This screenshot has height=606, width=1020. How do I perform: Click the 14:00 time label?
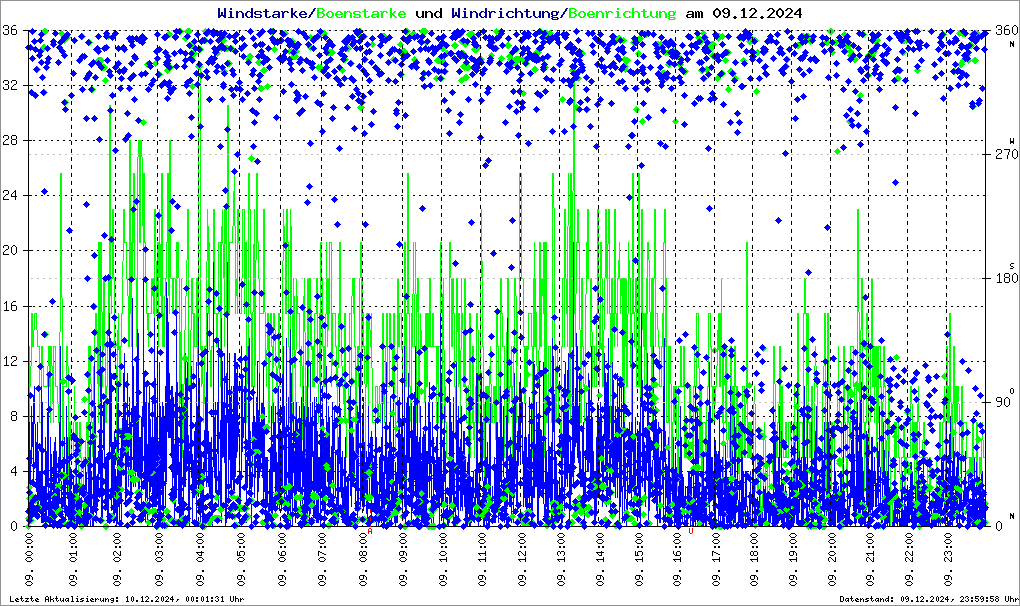[600, 559]
